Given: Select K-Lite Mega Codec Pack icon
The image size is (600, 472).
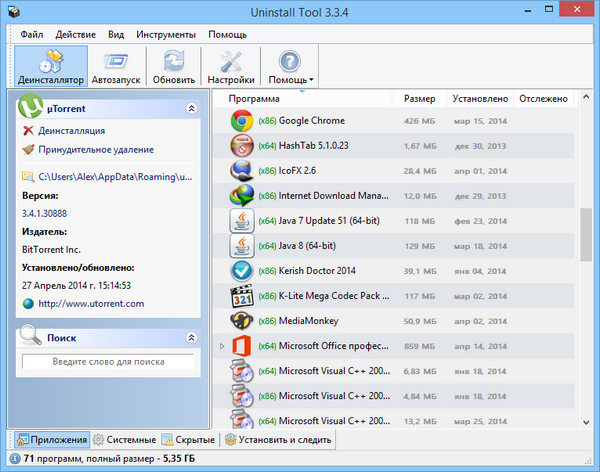Looking at the screenshot, I should [x=241, y=296].
